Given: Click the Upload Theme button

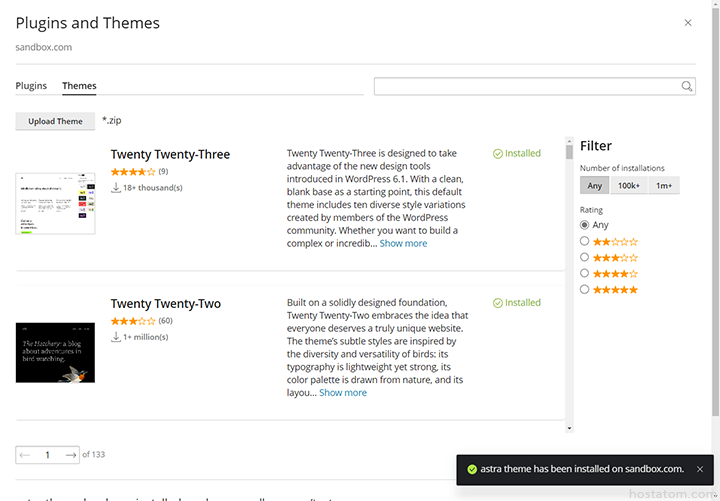Looking at the screenshot, I should (55, 121).
